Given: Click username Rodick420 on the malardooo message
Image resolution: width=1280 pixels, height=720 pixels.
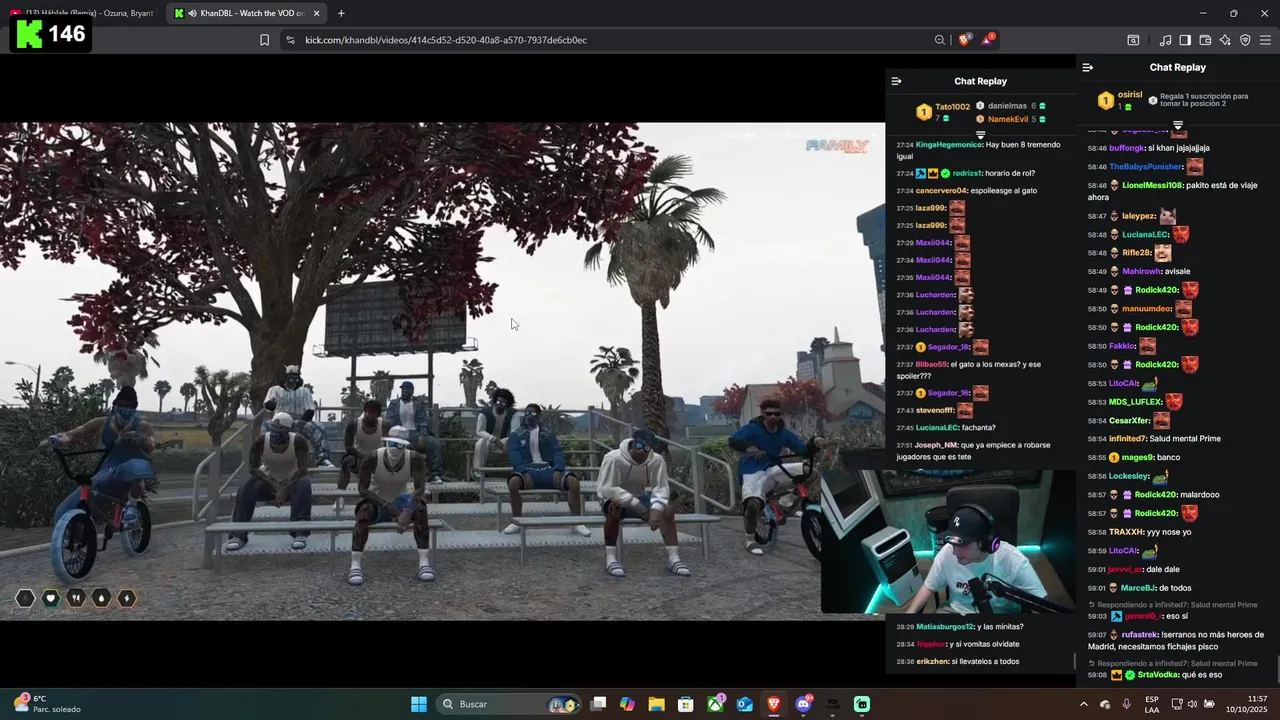Looking at the screenshot, I should [1156, 494].
